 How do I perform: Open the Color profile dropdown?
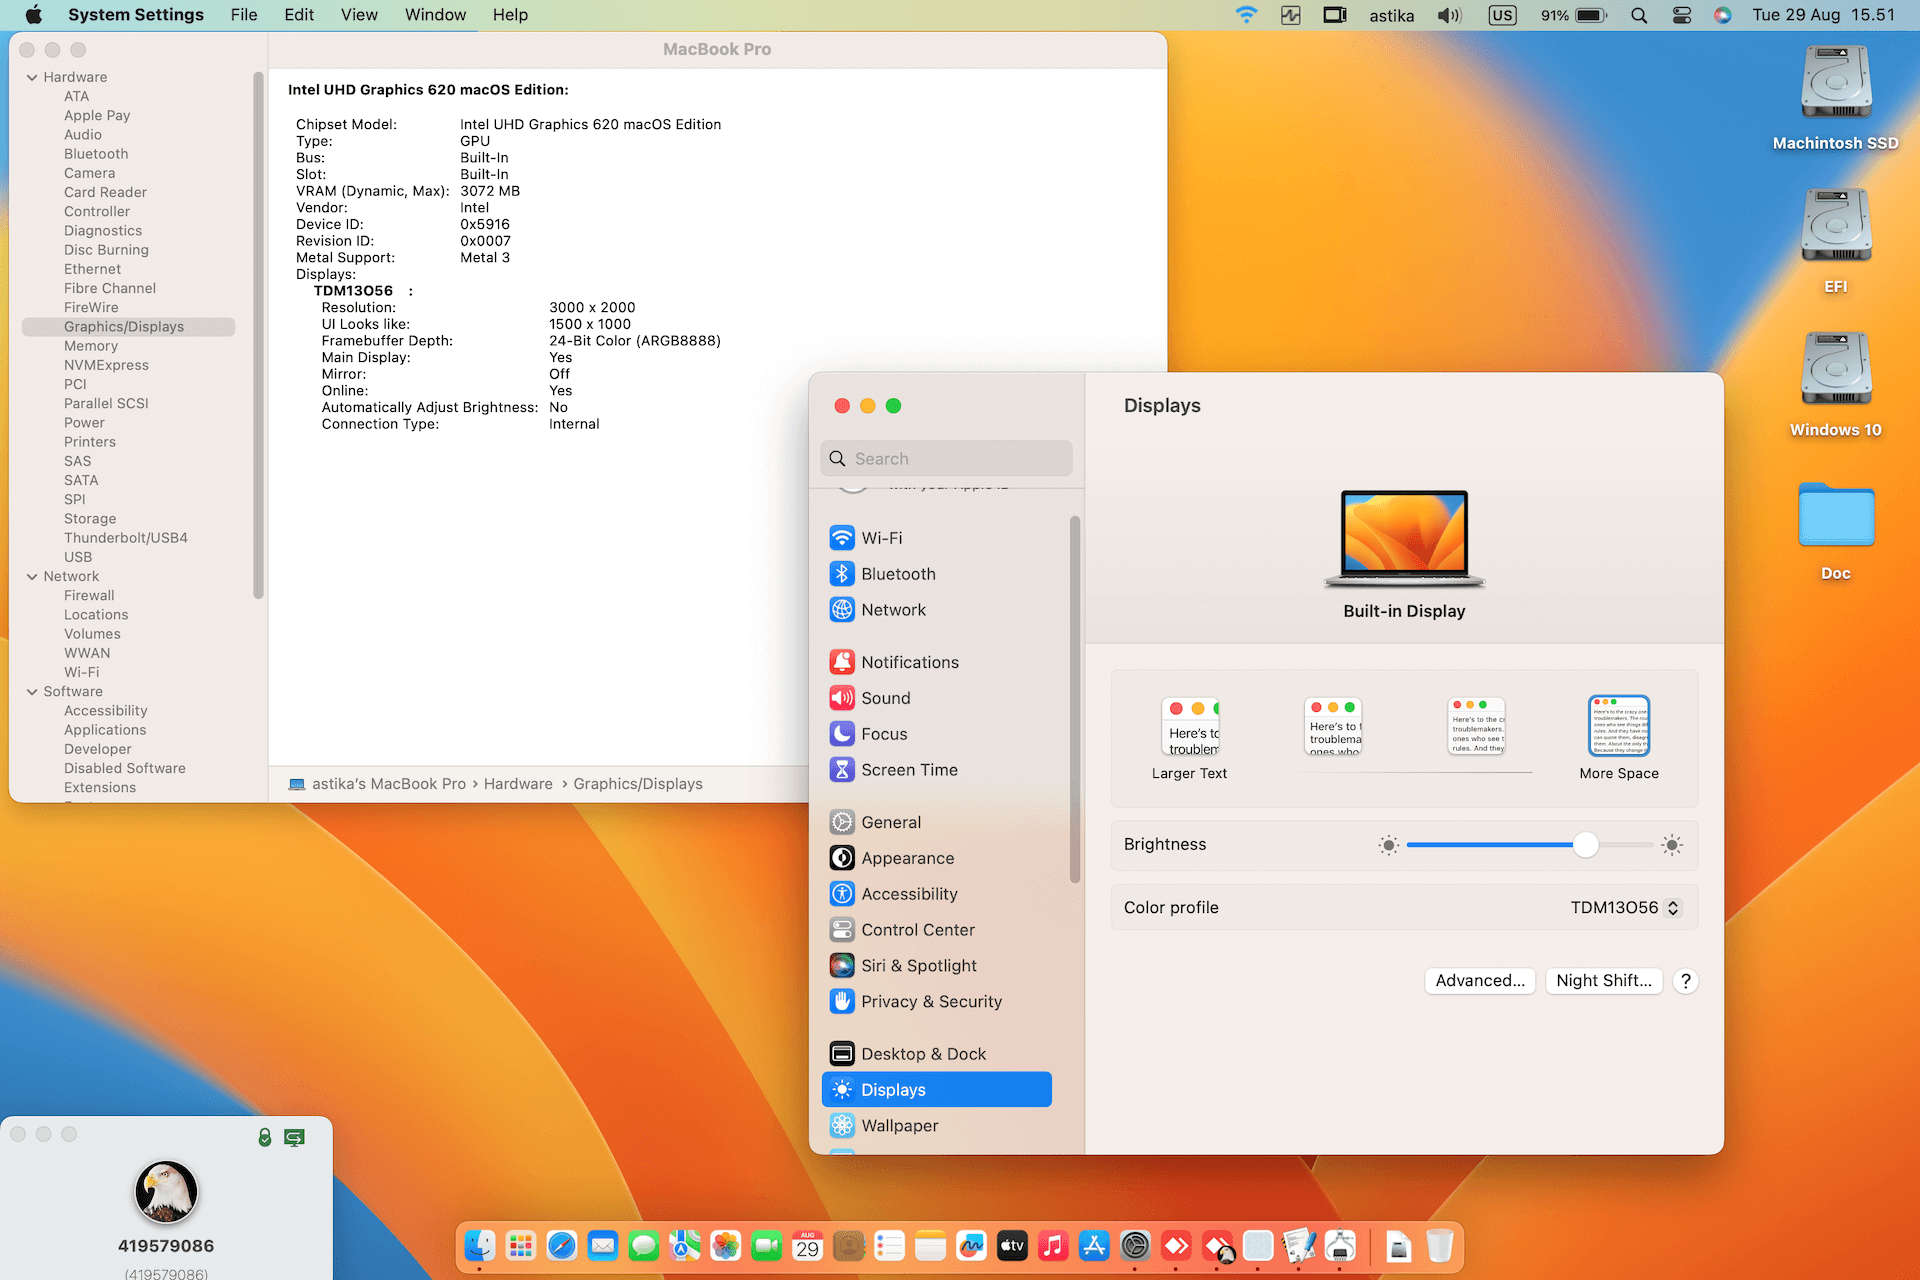(x=1624, y=908)
